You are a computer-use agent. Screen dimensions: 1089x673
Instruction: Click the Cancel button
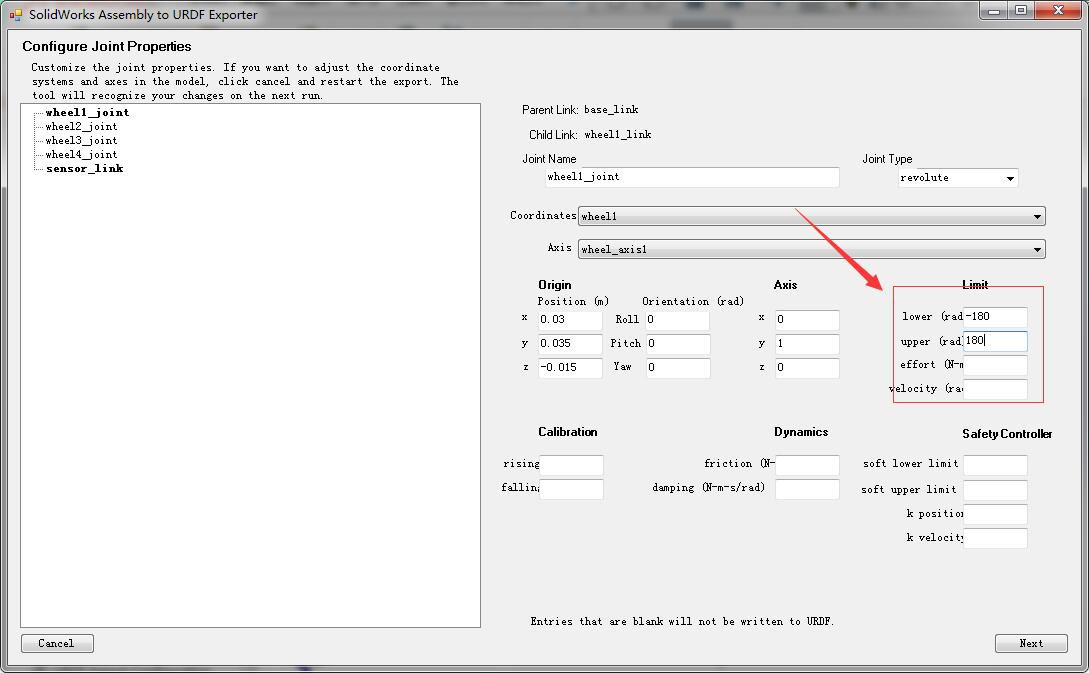point(57,643)
